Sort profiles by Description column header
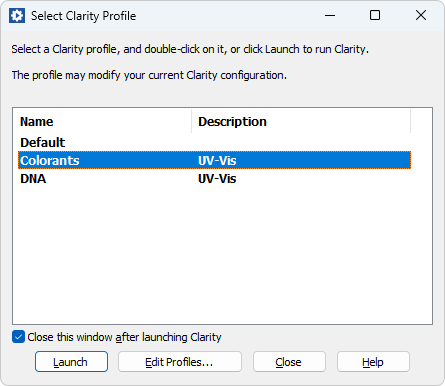Screen dimensions: 445x386 click(301, 122)
